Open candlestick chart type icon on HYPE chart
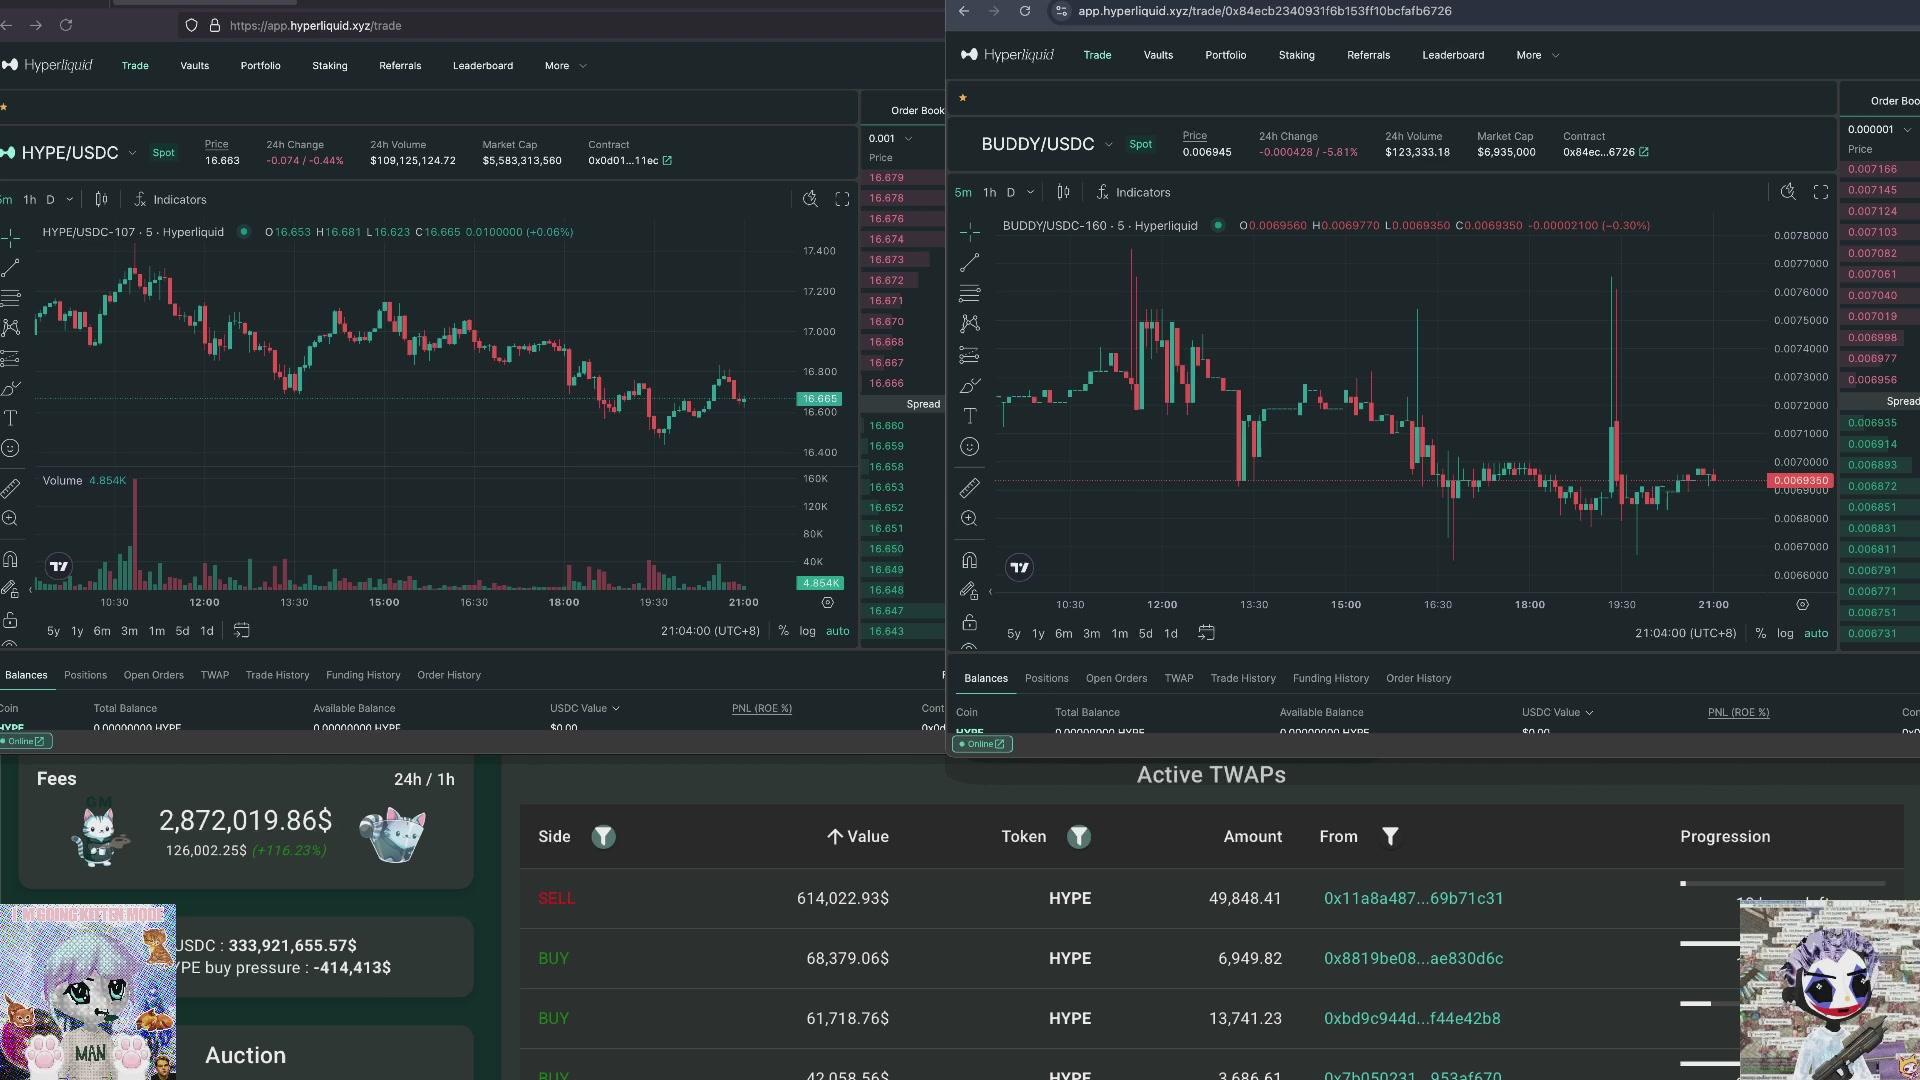This screenshot has width=1920, height=1080. click(101, 199)
